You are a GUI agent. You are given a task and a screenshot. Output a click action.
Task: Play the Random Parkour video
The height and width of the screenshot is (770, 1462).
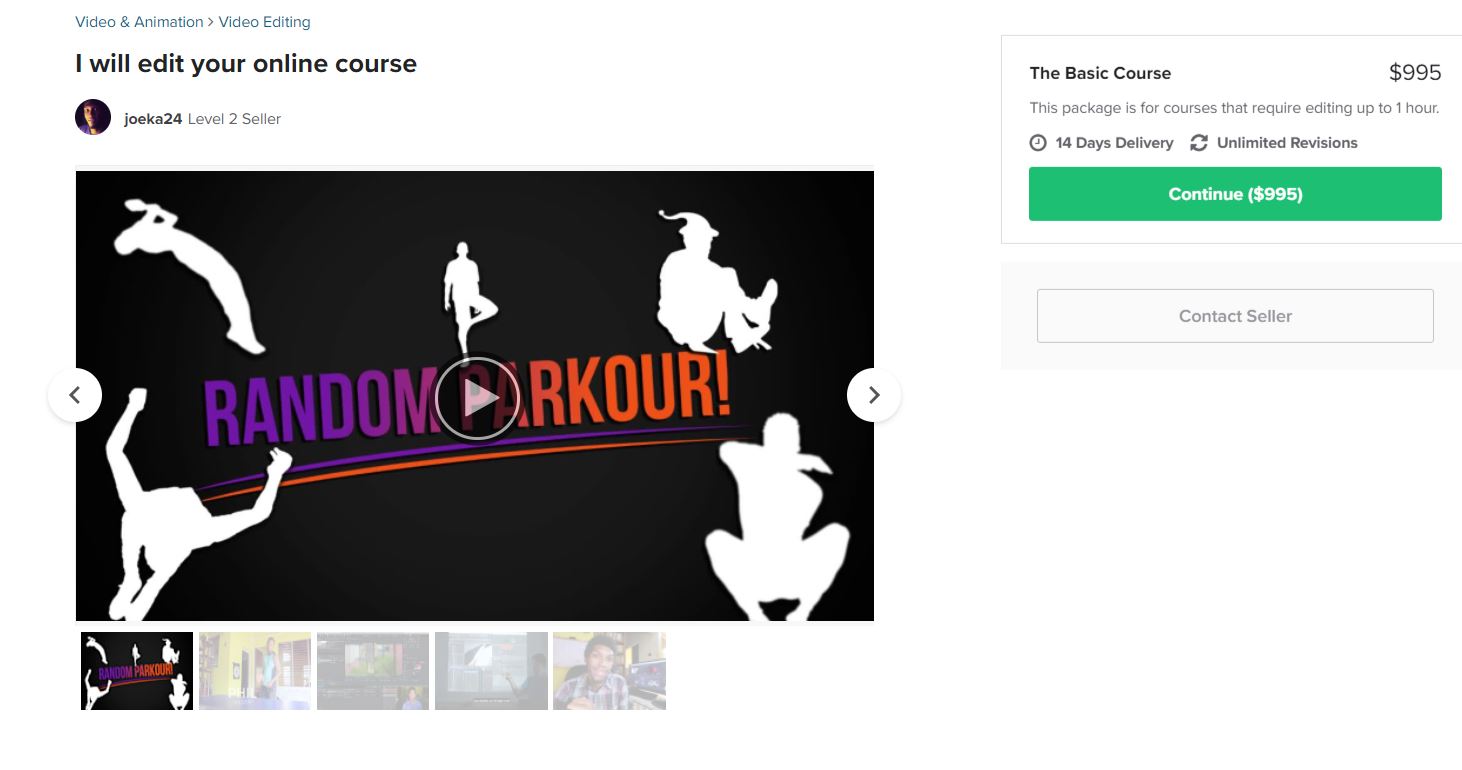click(477, 398)
